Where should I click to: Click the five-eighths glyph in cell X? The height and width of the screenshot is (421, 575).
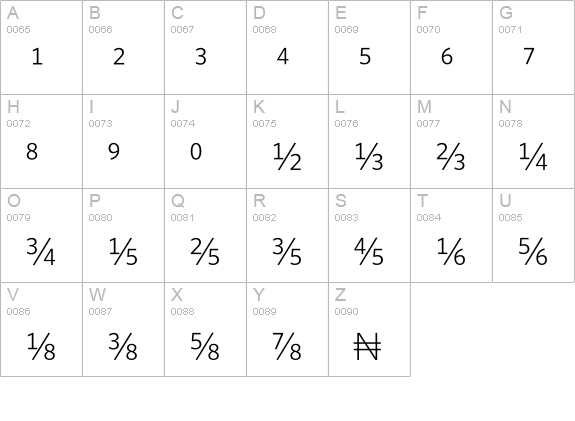205,346
